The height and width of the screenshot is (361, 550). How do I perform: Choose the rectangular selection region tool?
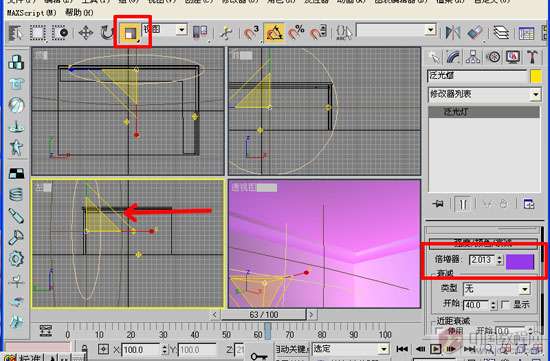(x=38, y=33)
